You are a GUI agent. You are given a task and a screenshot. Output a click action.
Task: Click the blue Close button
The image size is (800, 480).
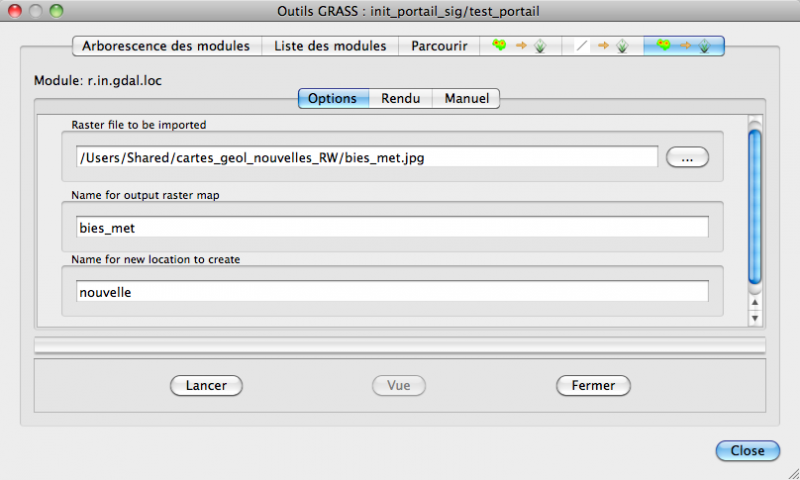click(x=747, y=451)
